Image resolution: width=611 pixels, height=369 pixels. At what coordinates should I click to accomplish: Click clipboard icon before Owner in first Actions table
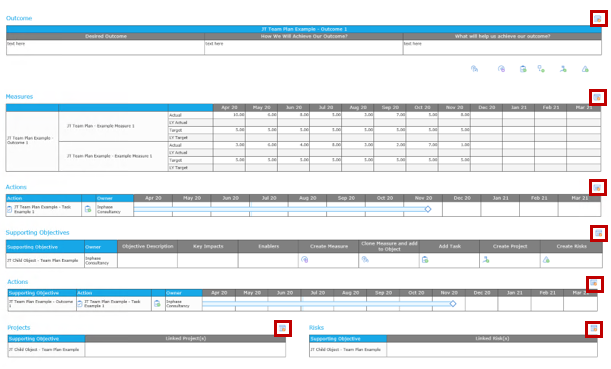(x=88, y=209)
